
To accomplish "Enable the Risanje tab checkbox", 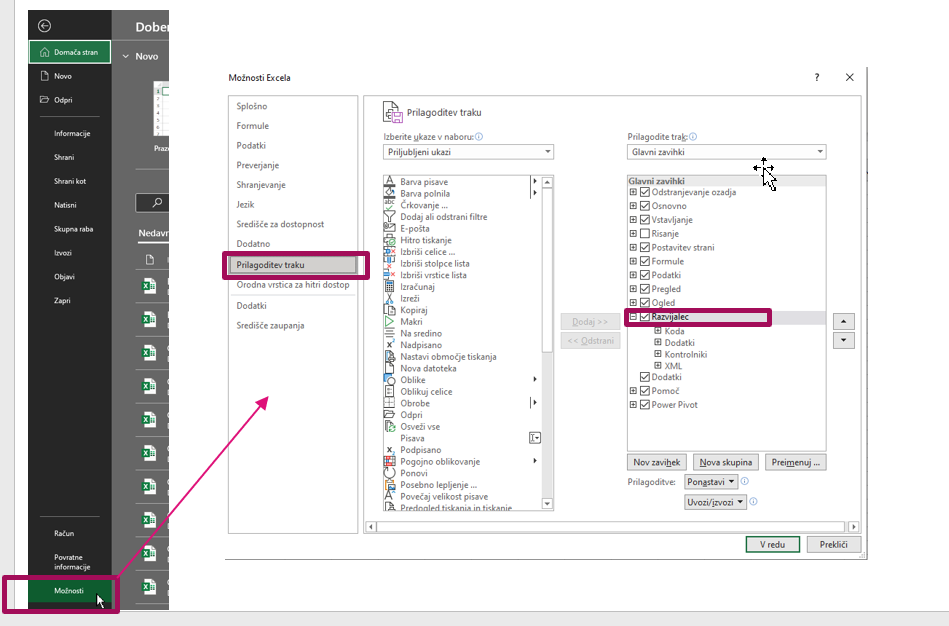I will [645, 234].
